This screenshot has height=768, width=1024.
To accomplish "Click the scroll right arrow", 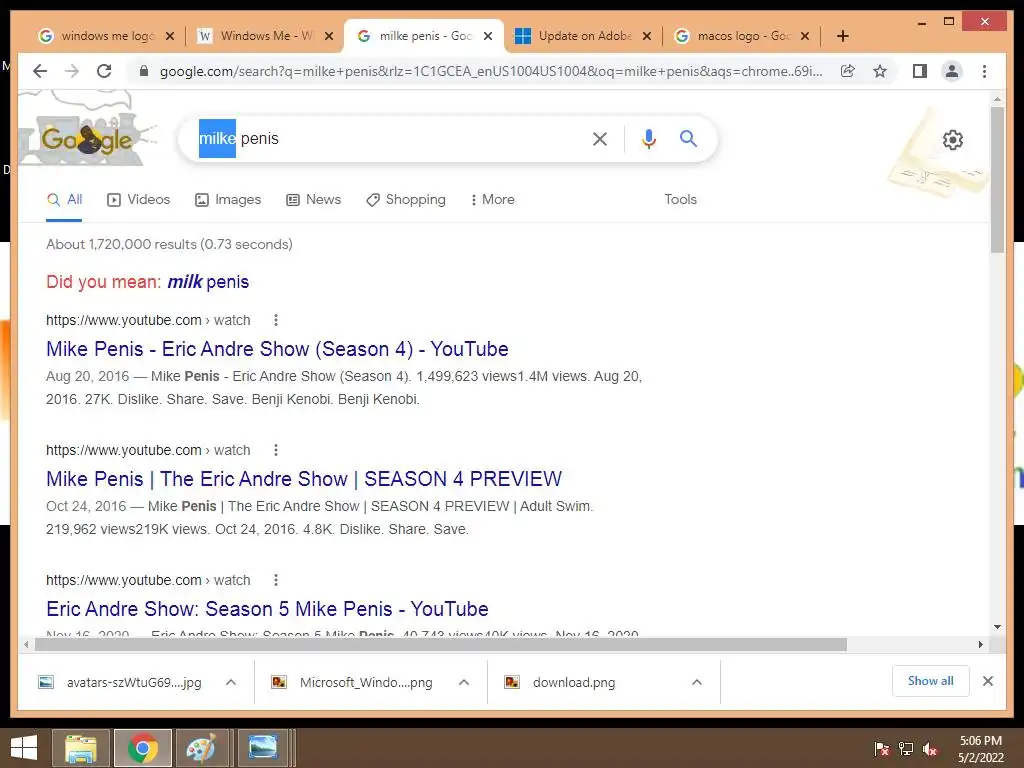I will pyautogui.click(x=980, y=645).
